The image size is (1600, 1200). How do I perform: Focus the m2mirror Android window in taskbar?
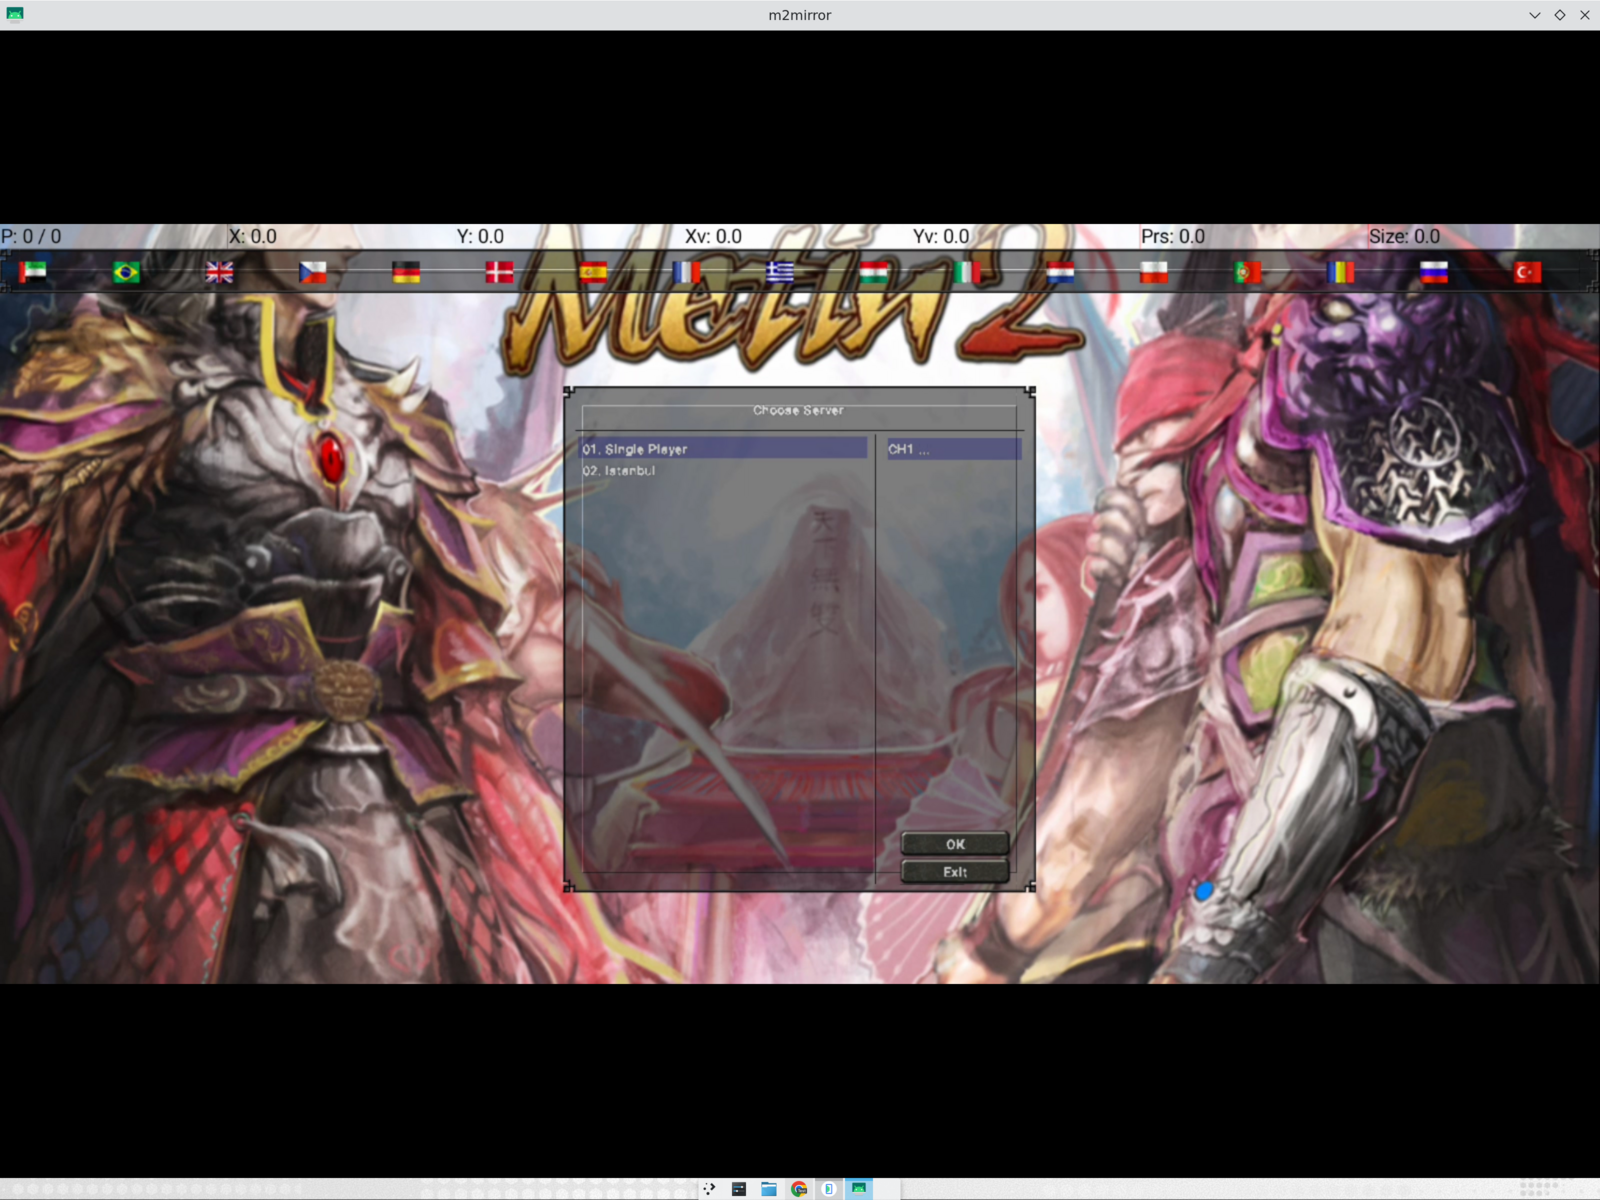tap(859, 1189)
